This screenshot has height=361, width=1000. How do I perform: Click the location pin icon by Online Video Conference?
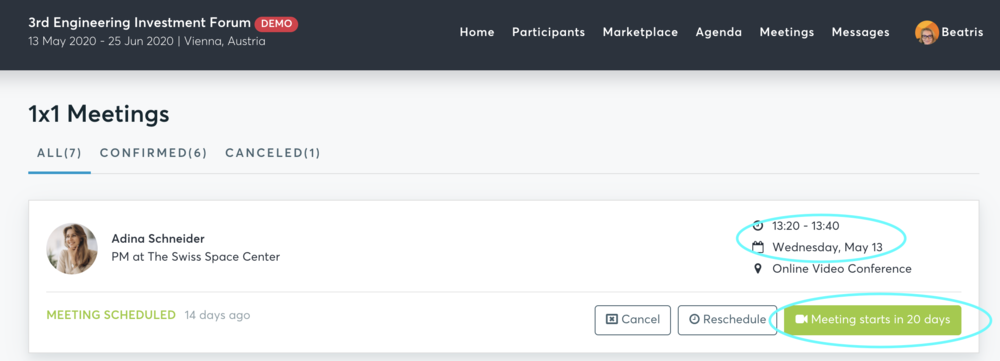click(x=758, y=269)
